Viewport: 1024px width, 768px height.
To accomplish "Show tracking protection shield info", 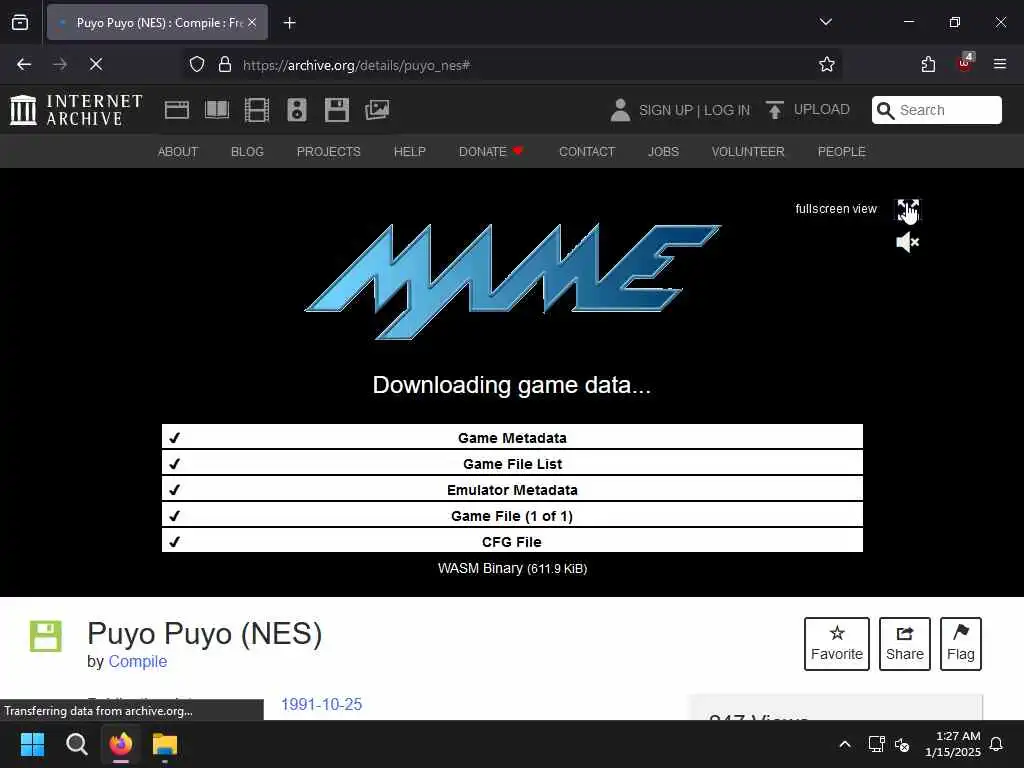I will [197, 64].
